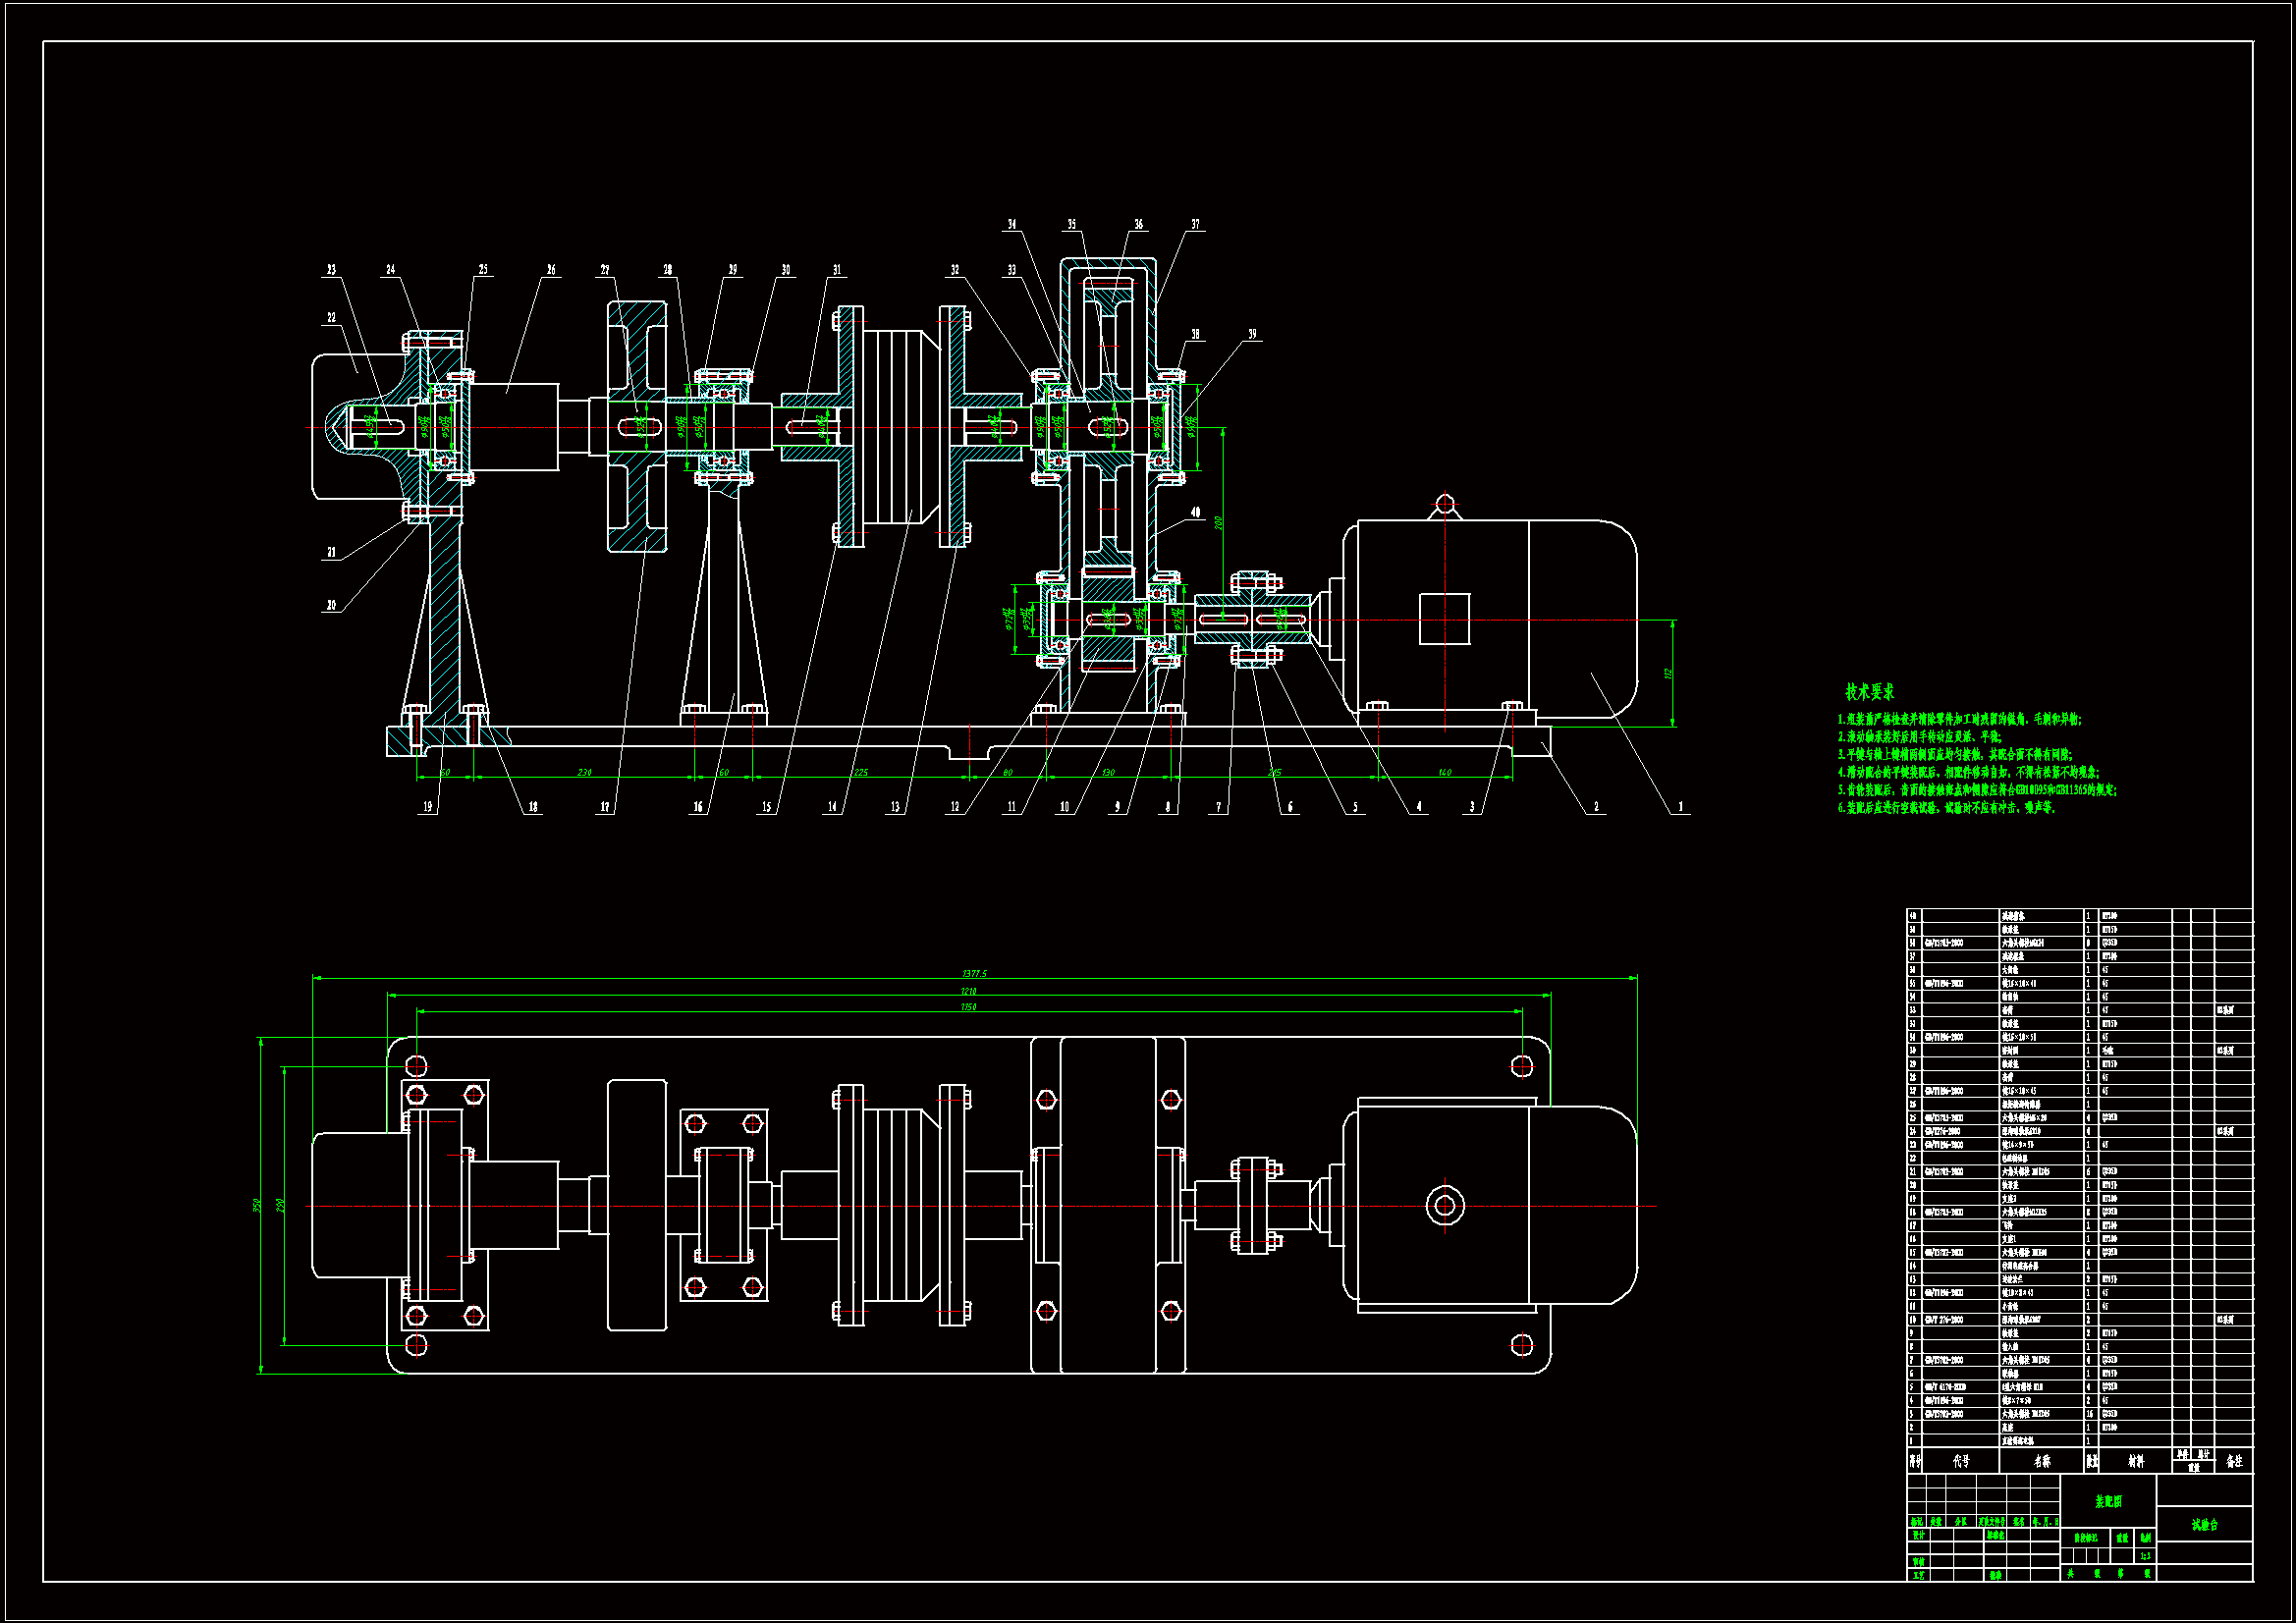
Task: Click the 名称 column header
Action: (2041, 1461)
